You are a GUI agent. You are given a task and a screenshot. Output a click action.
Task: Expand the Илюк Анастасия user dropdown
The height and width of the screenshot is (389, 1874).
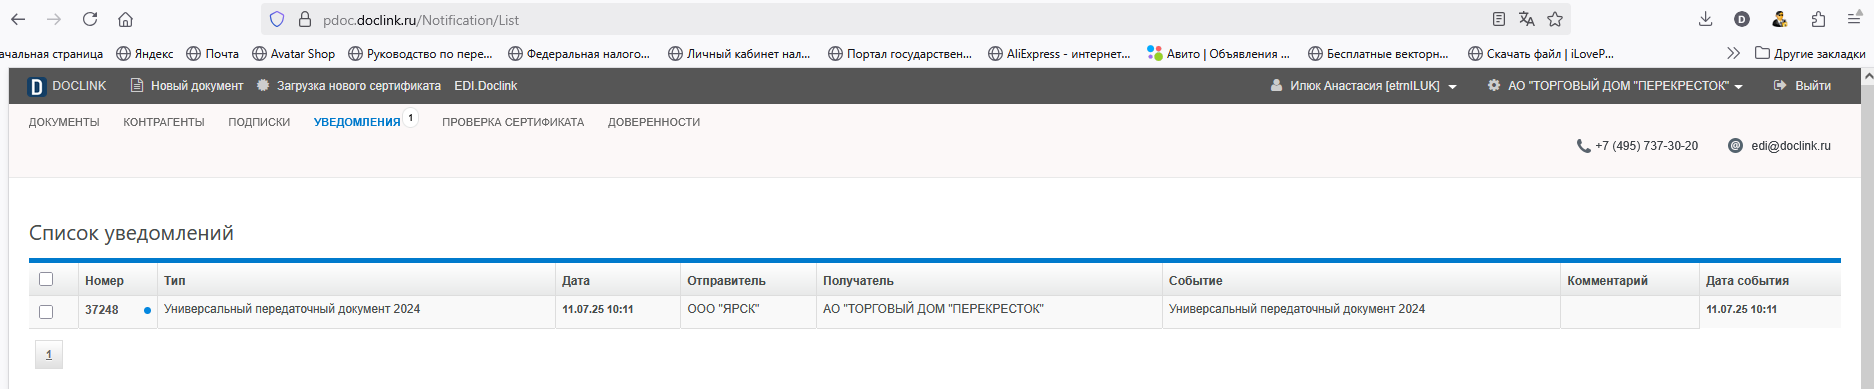[1363, 86]
